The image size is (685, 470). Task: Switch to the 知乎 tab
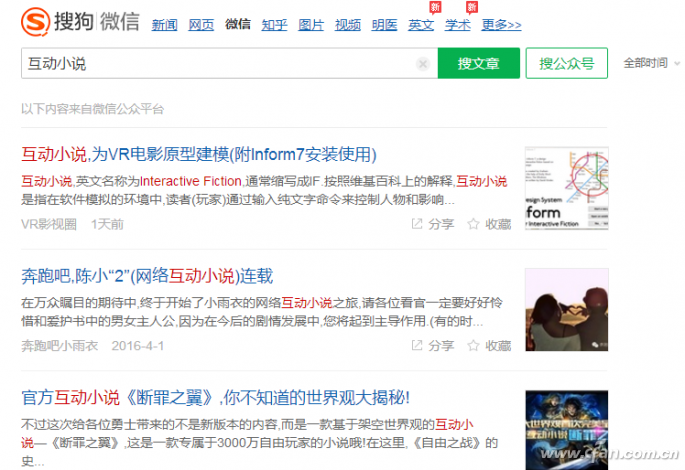[x=274, y=24]
